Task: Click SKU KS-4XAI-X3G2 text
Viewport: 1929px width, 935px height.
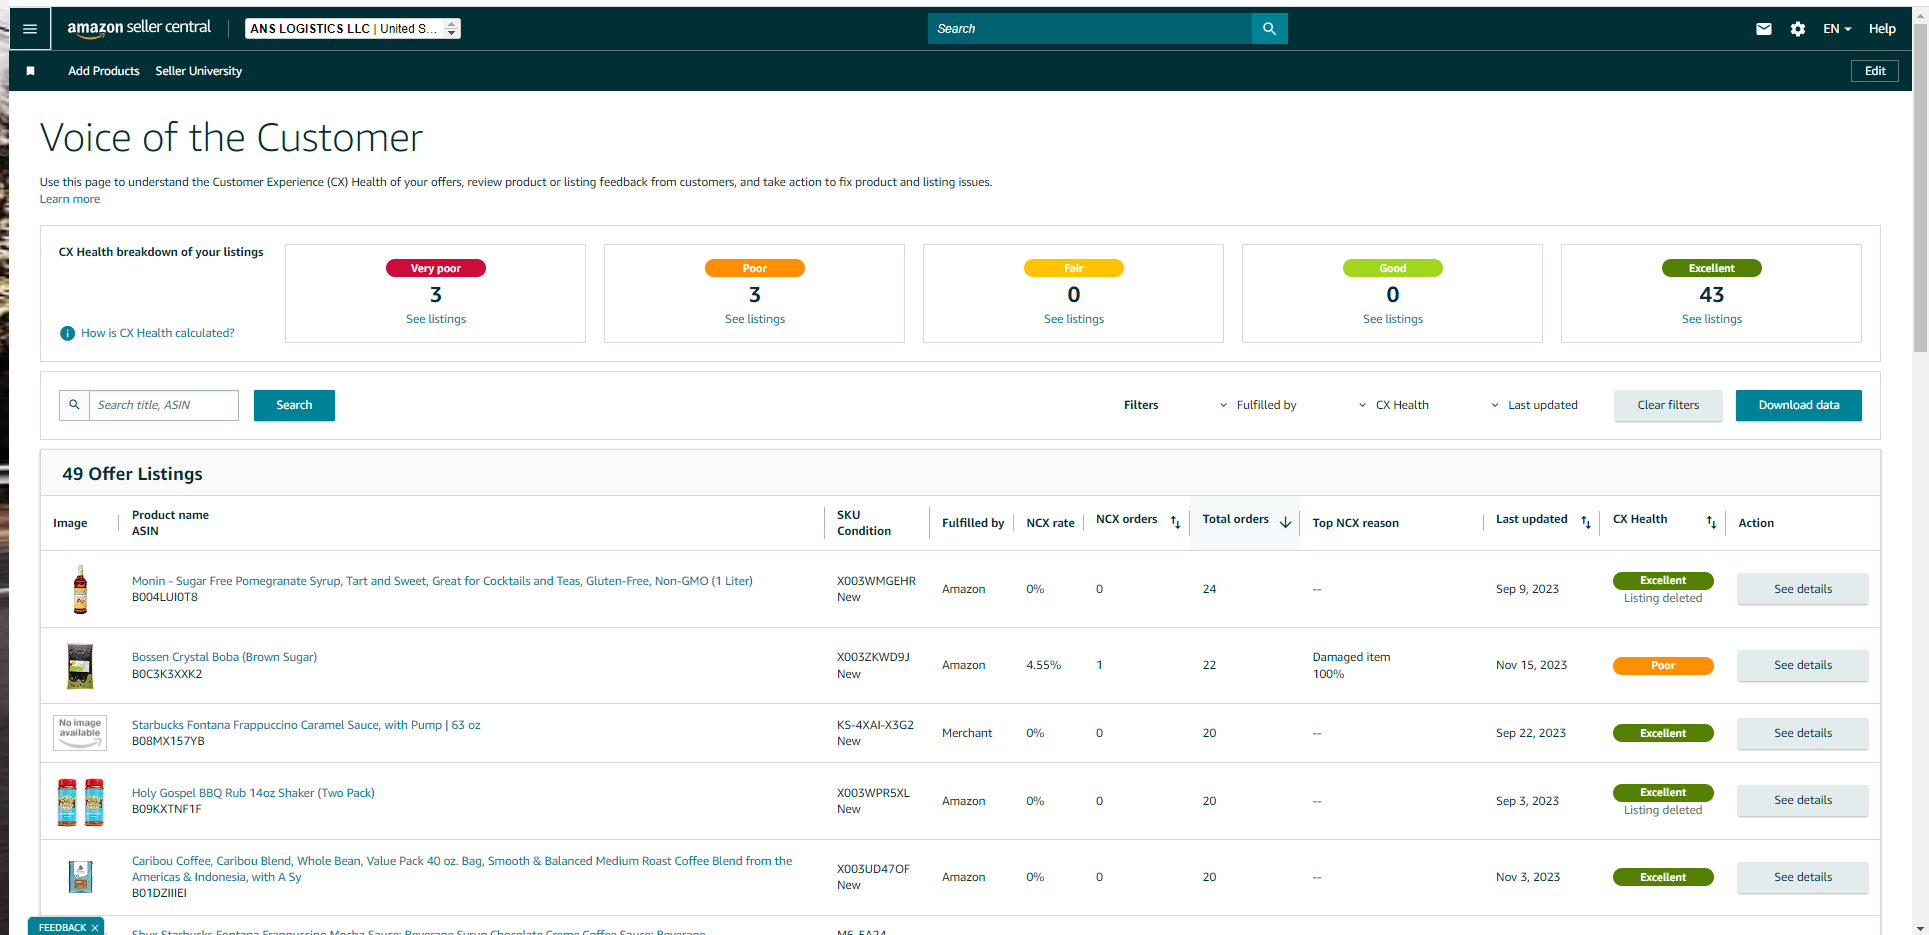Action: 875,725
